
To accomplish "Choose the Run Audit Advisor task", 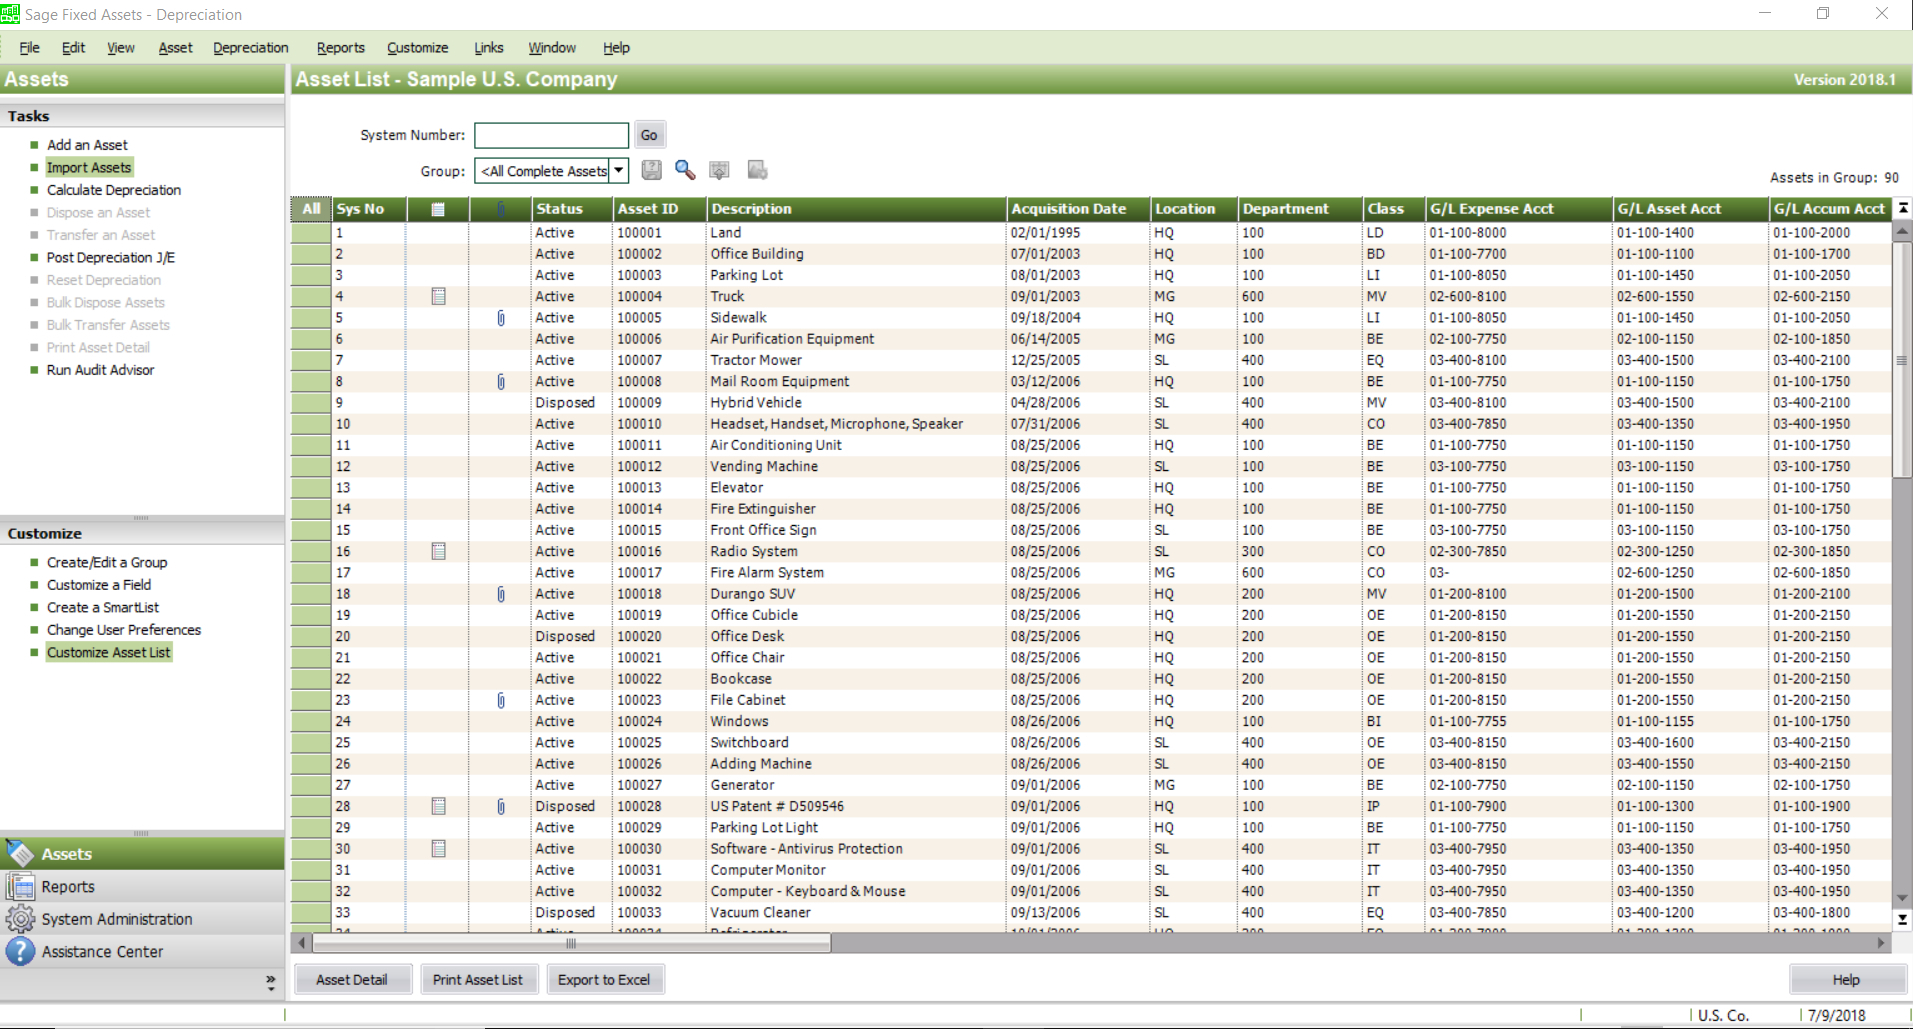I will pyautogui.click(x=100, y=370).
